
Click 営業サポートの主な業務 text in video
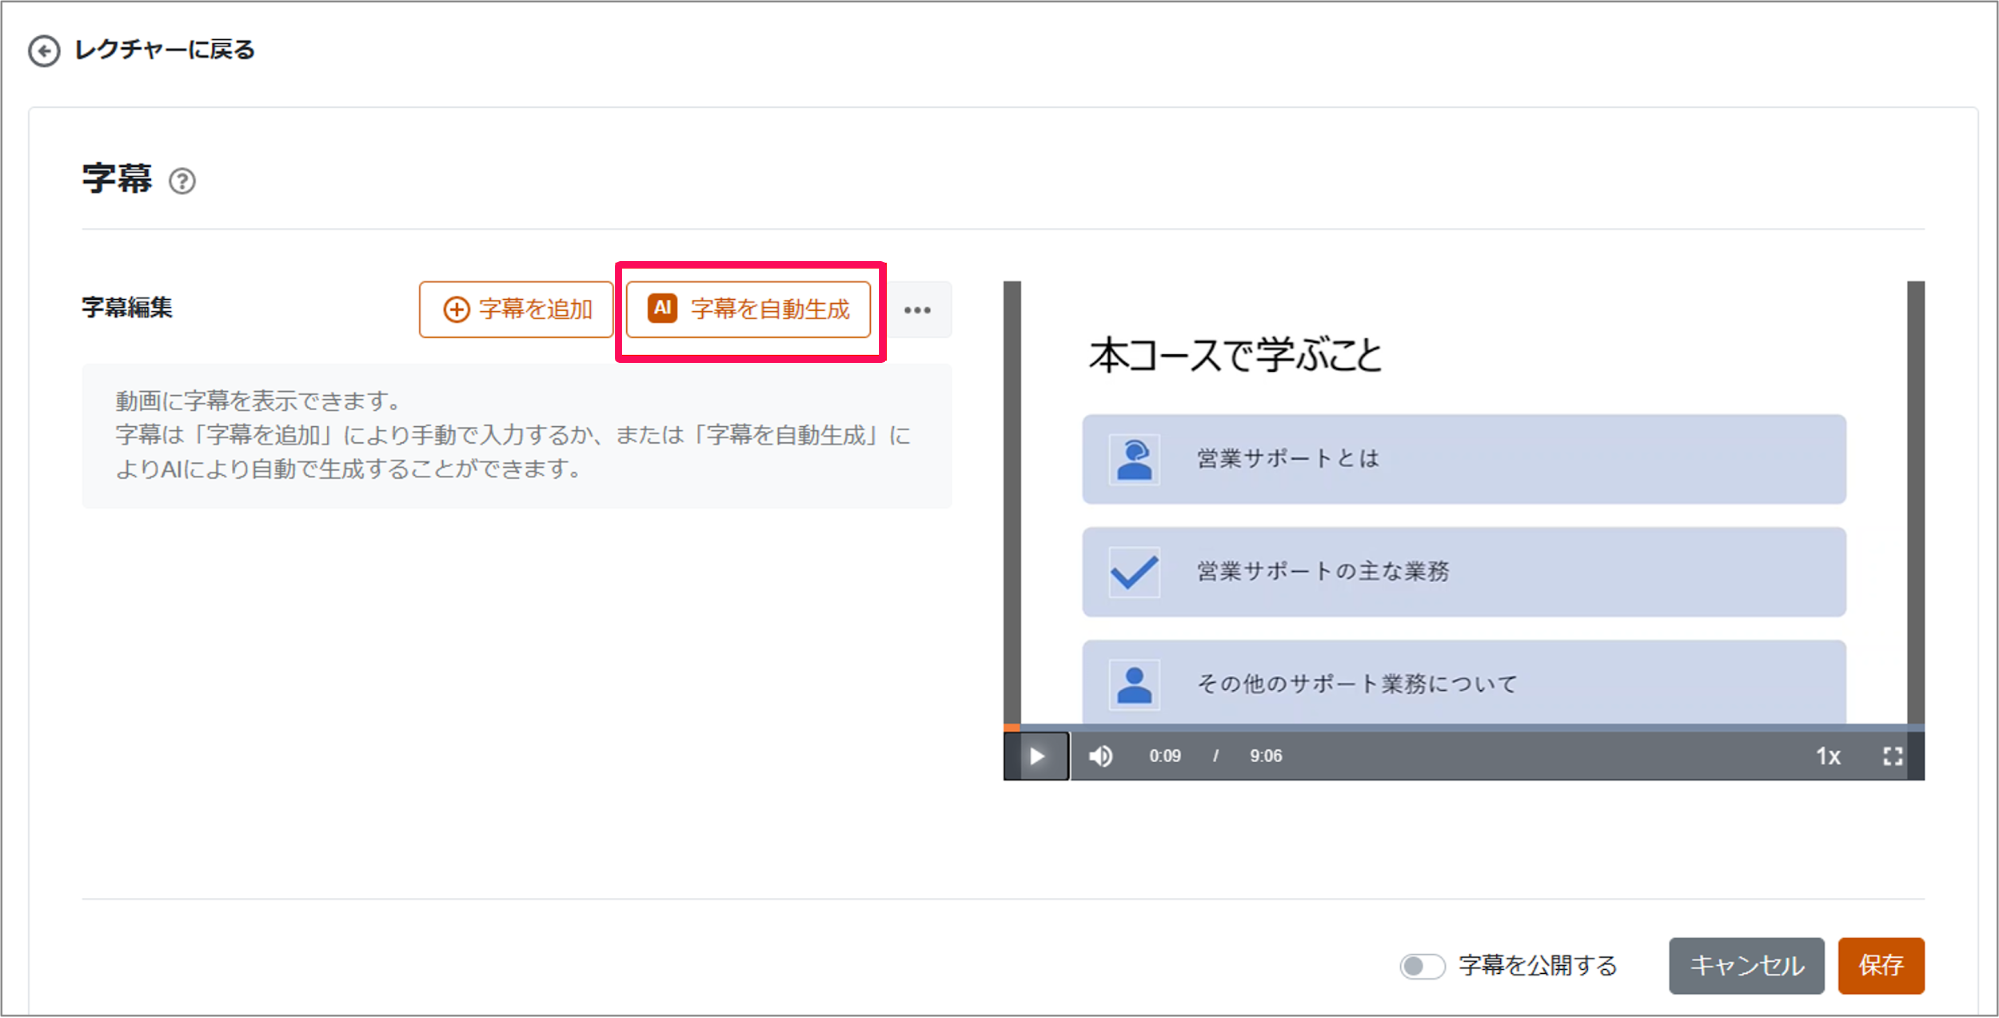(x=1323, y=571)
